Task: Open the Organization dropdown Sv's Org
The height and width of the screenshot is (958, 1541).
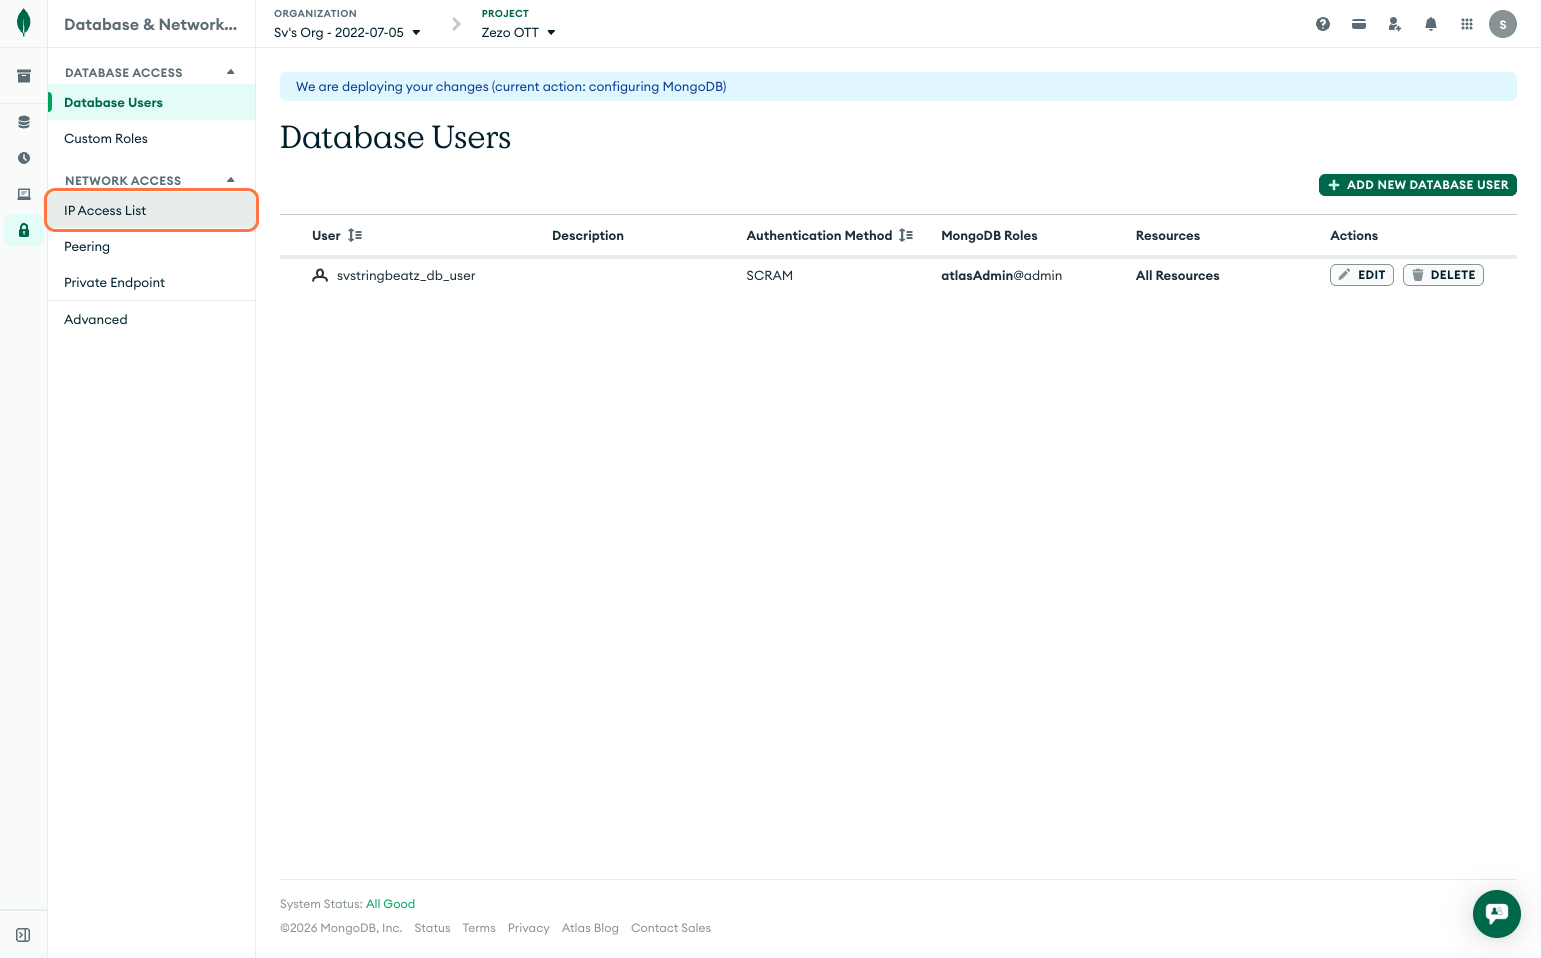Action: [x=347, y=32]
